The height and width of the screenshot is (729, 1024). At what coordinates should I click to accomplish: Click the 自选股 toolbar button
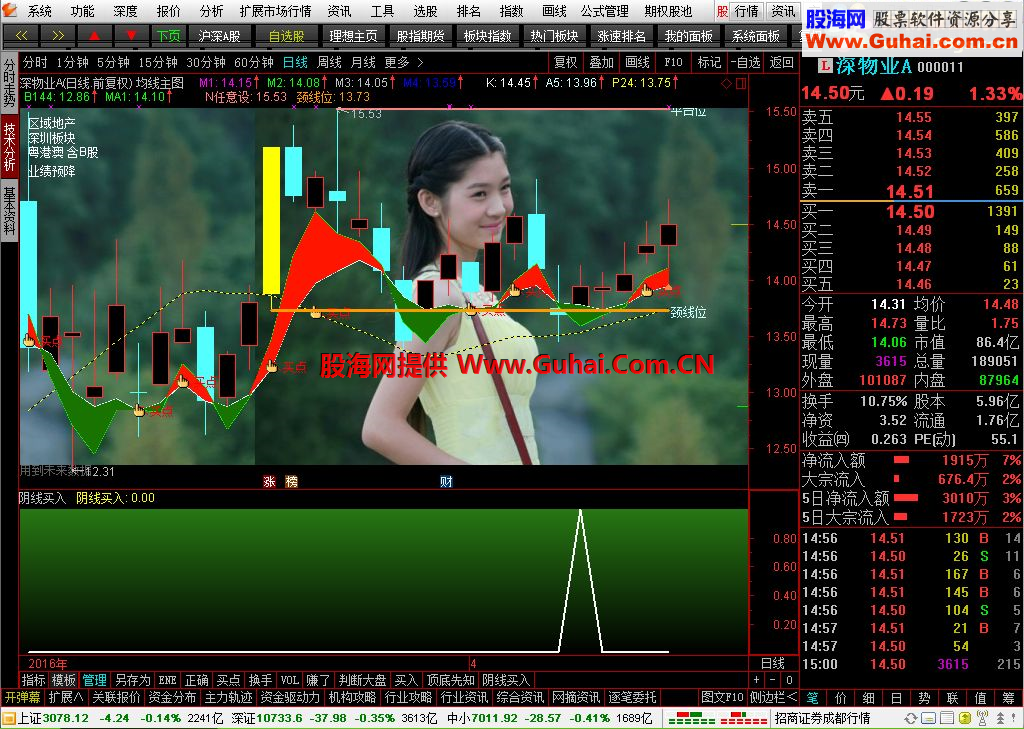point(287,35)
